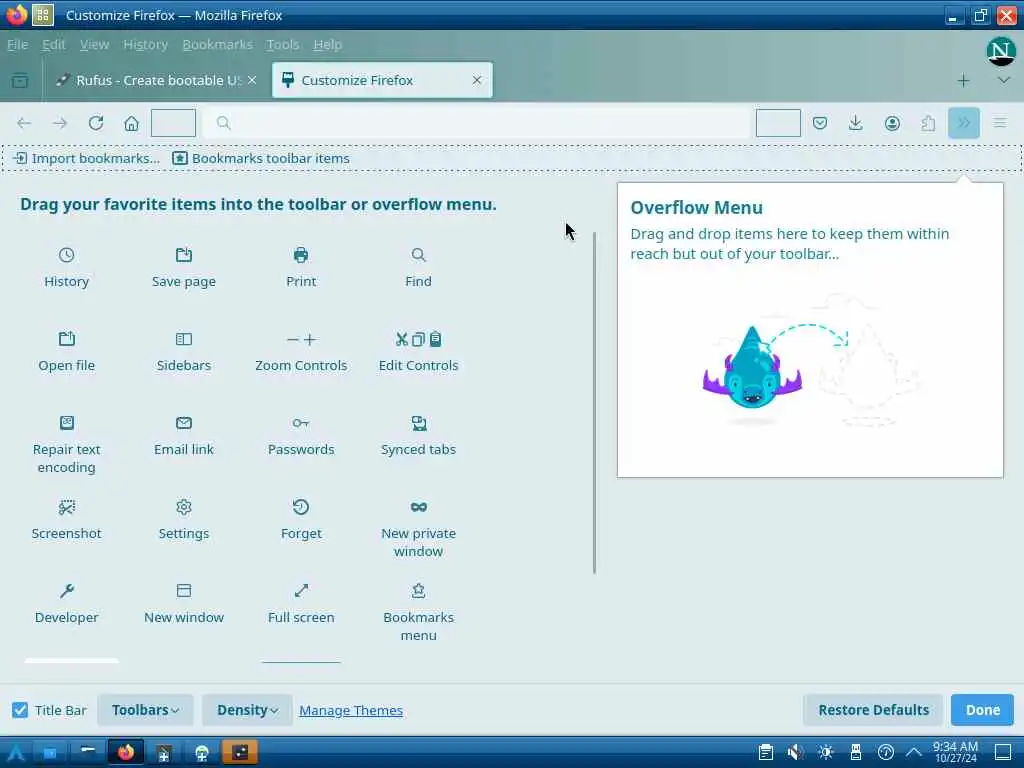
Task: Click the Extensions puzzle icon
Action: 928,123
